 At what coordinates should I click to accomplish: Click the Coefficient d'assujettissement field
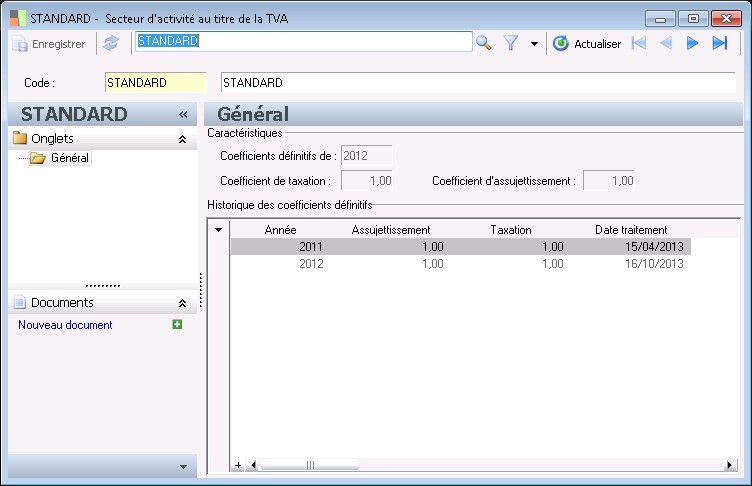[x=609, y=181]
